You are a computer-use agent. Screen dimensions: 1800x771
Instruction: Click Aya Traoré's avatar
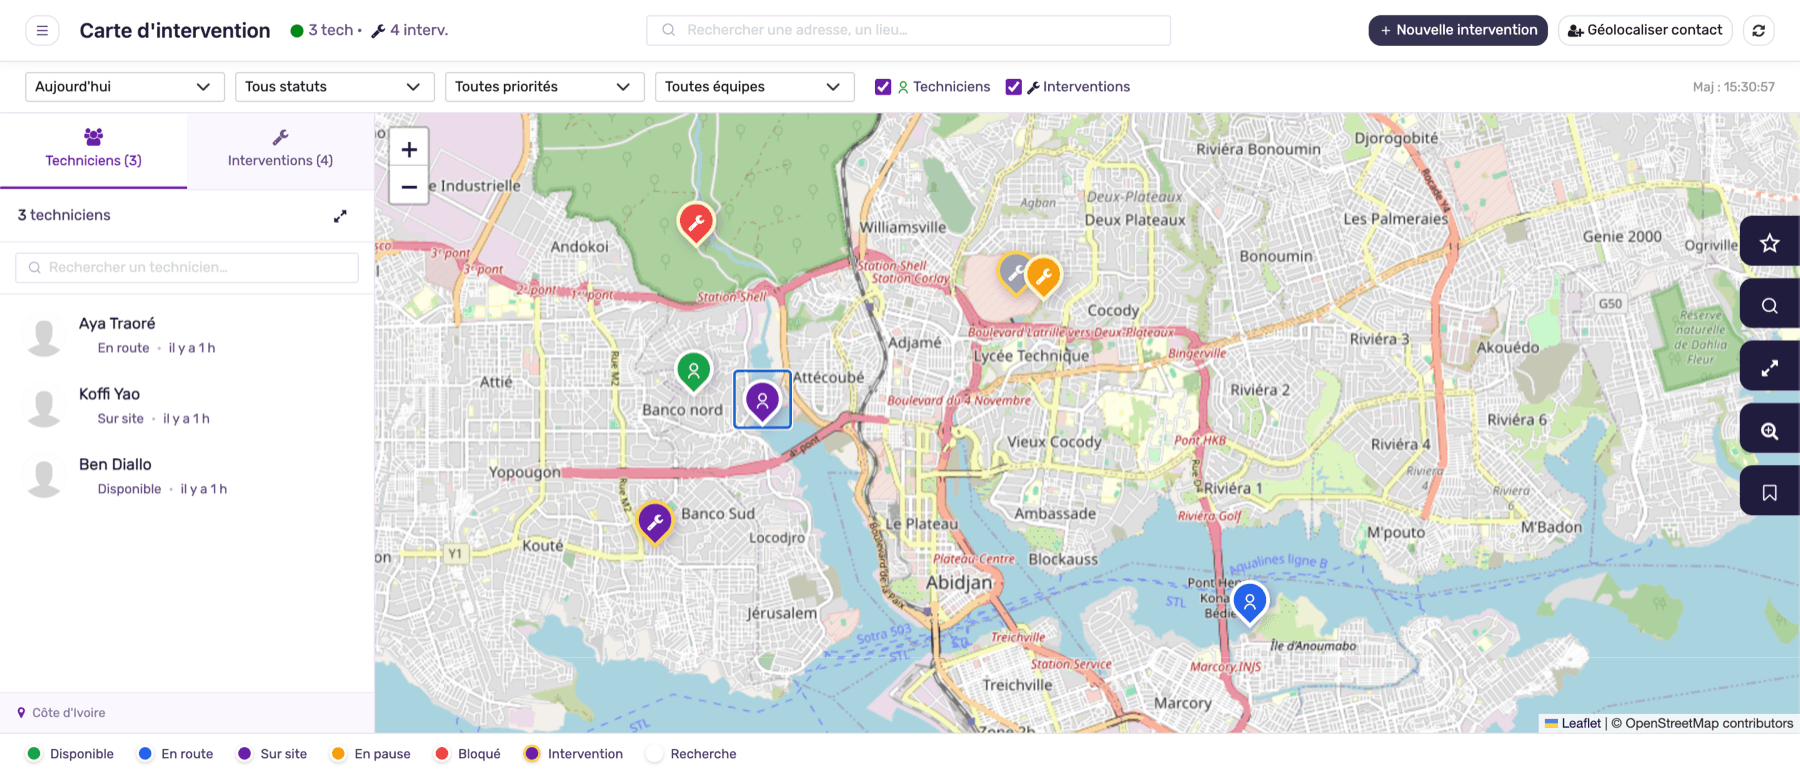tap(44, 336)
